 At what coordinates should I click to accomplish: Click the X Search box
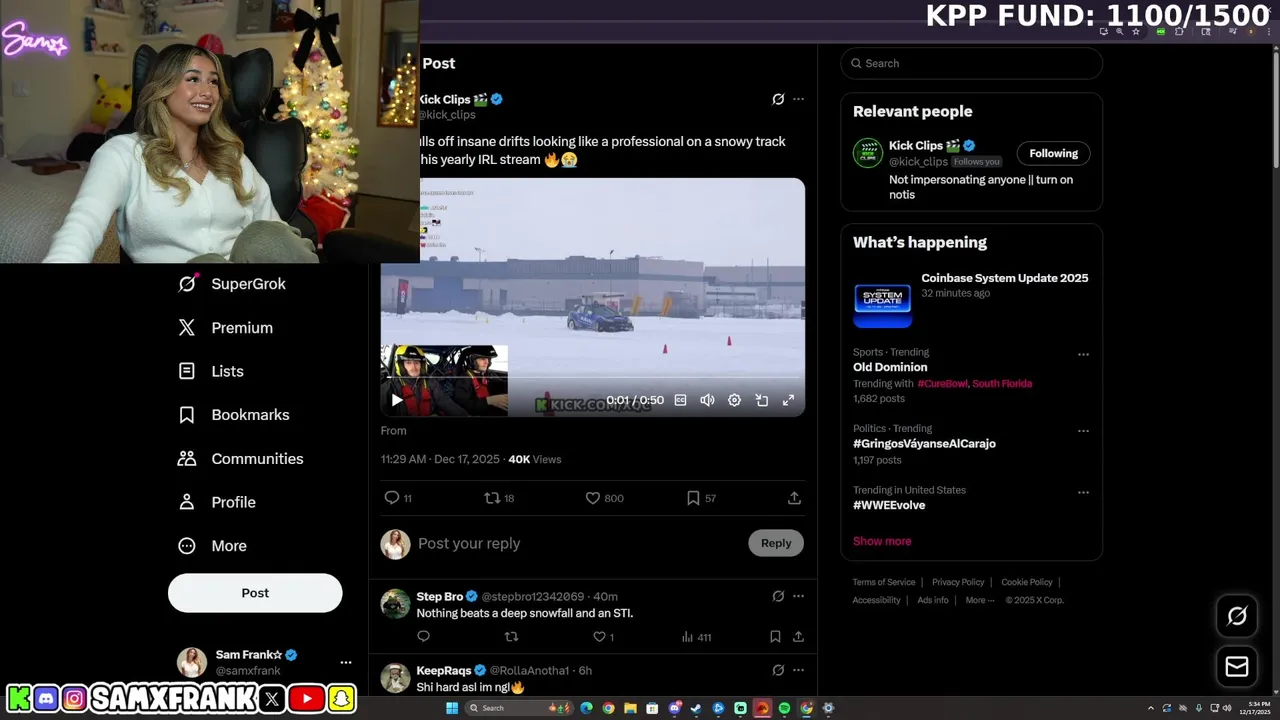(971, 63)
